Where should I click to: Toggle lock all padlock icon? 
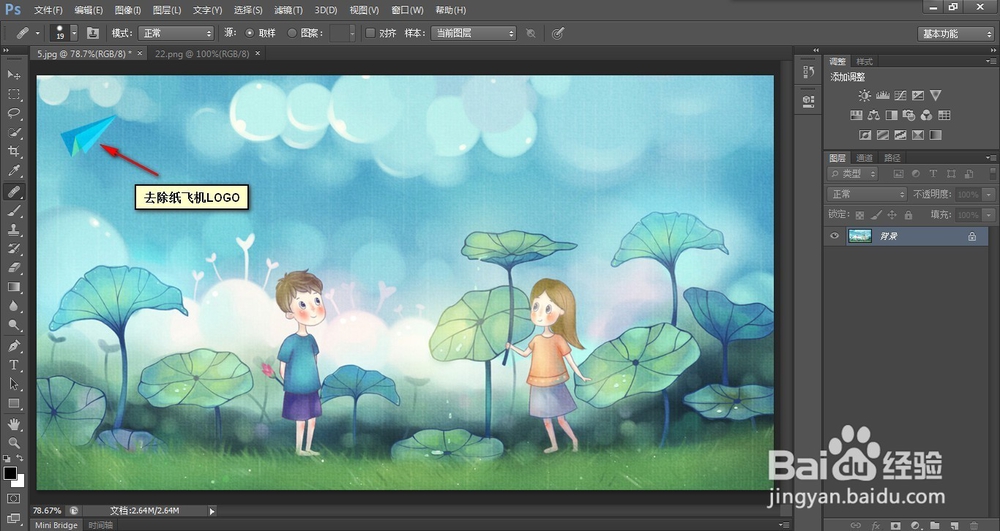click(908, 215)
